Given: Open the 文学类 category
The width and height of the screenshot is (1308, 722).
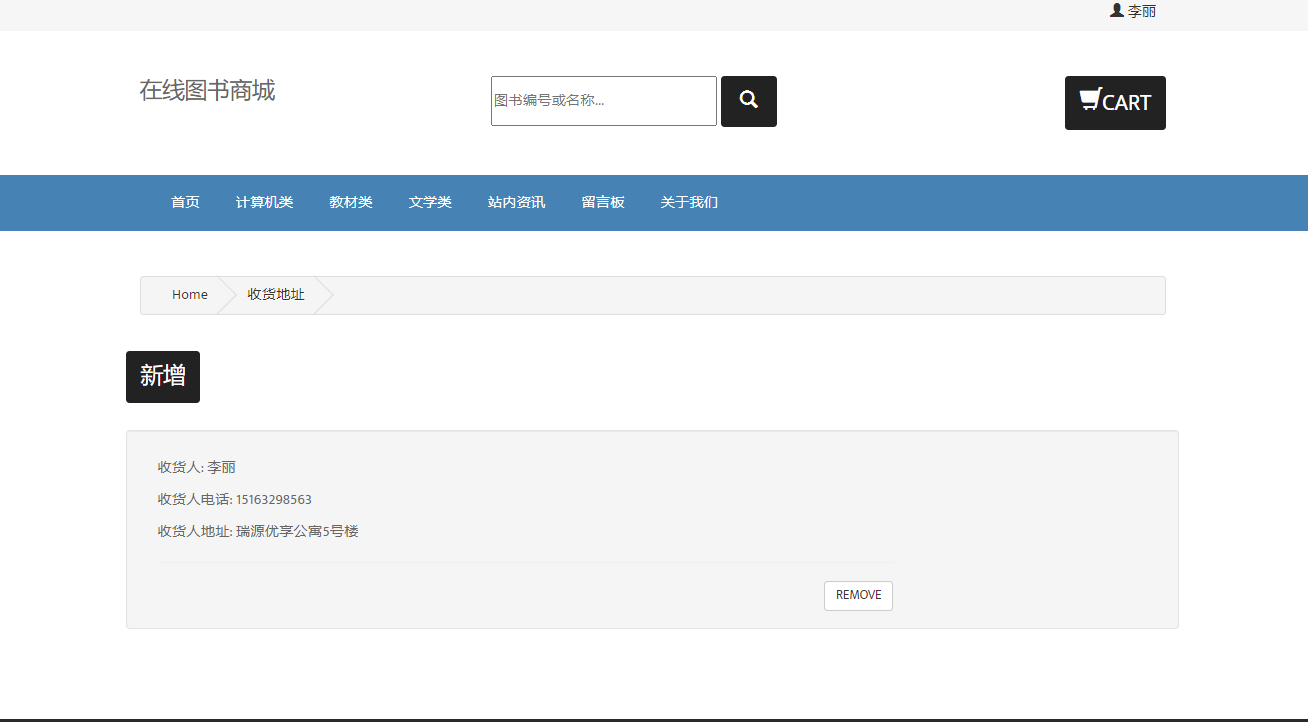Looking at the screenshot, I should (430, 202).
